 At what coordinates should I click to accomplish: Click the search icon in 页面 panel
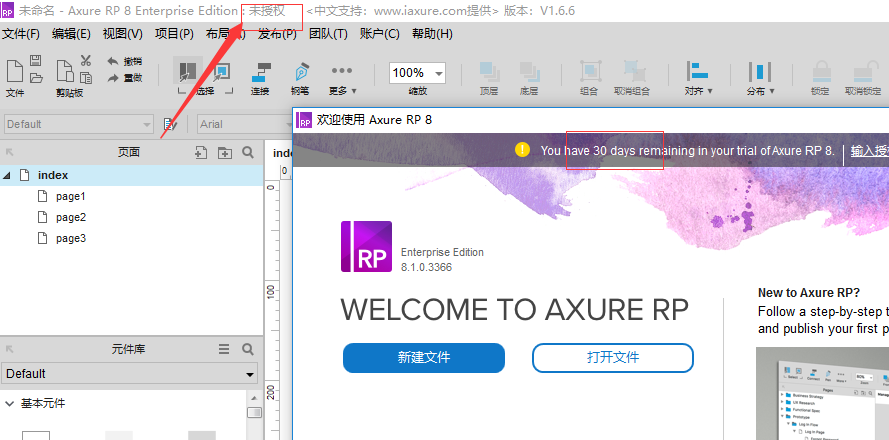coord(248,152)
